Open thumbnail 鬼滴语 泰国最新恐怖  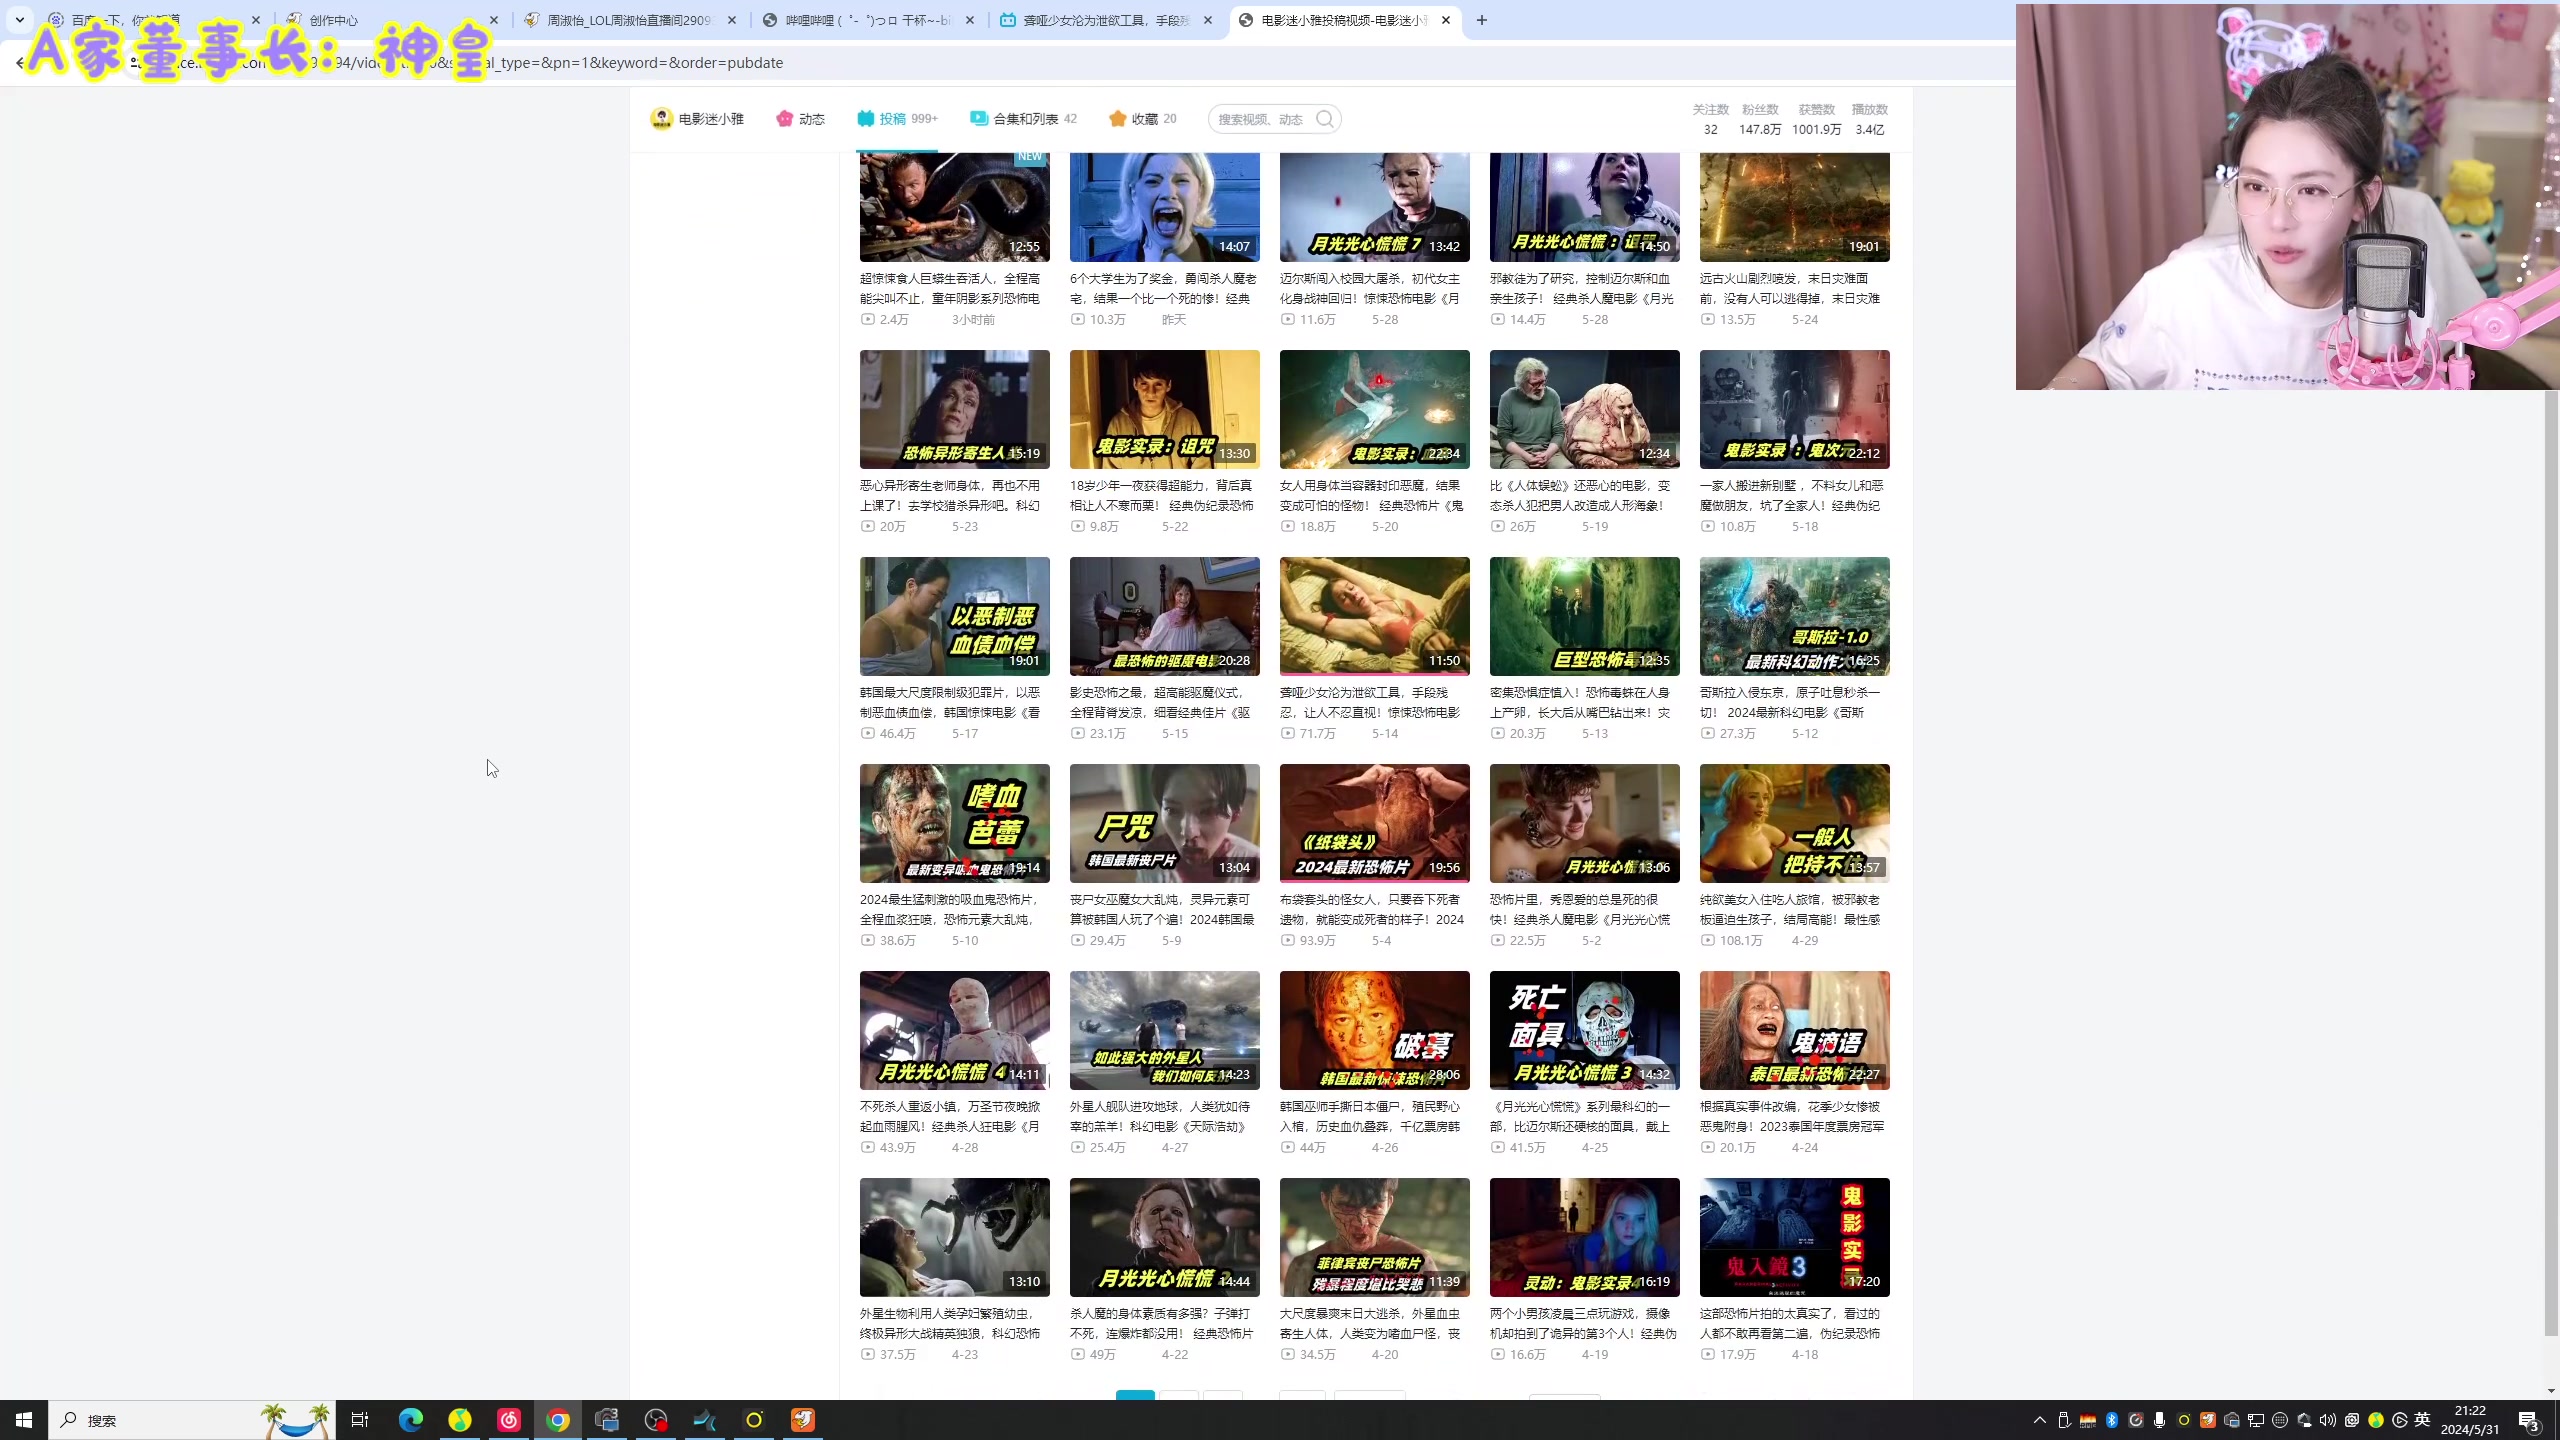click(1794, 1030)
